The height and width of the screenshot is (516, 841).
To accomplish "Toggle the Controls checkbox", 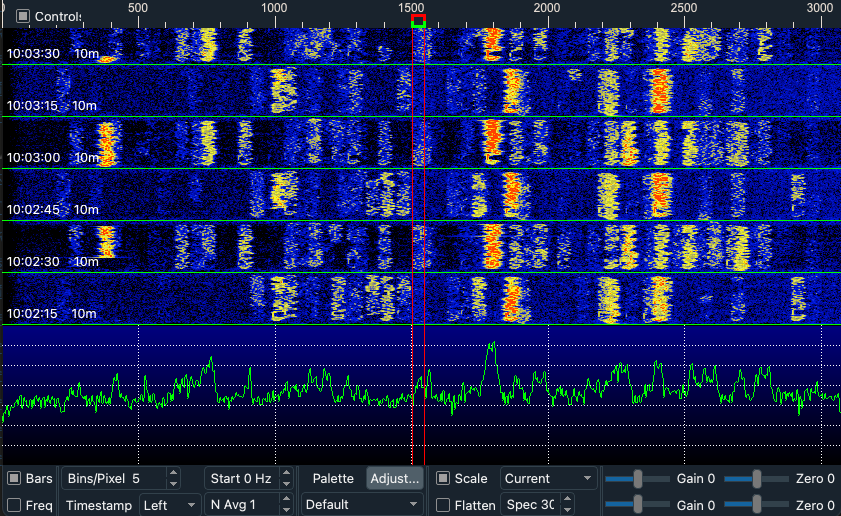I will coord(23,16).
